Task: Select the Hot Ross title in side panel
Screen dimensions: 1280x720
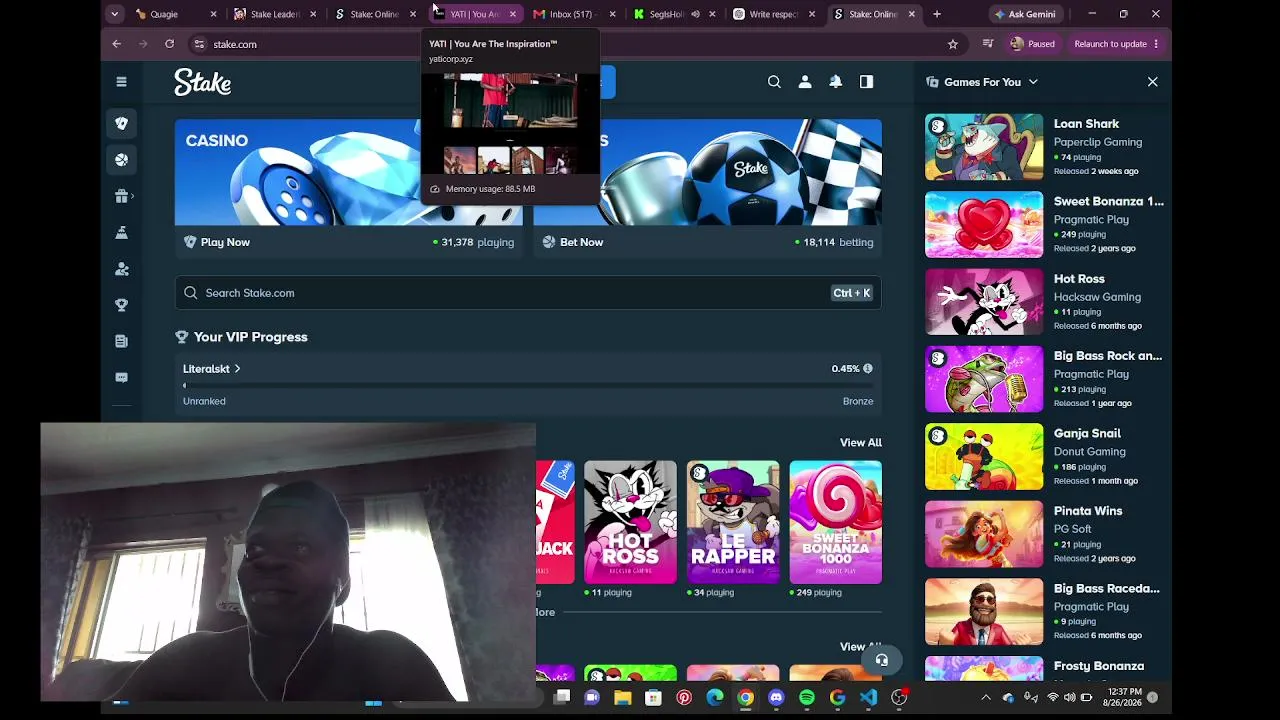Action: [1079, 279]
